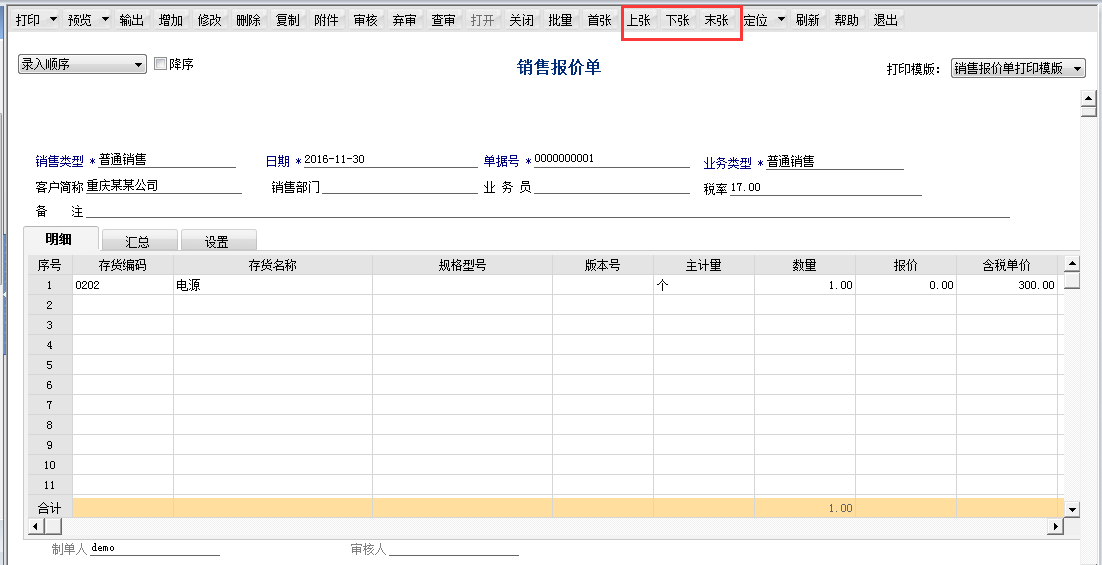Click the 复制 button

tap(287, 20)
